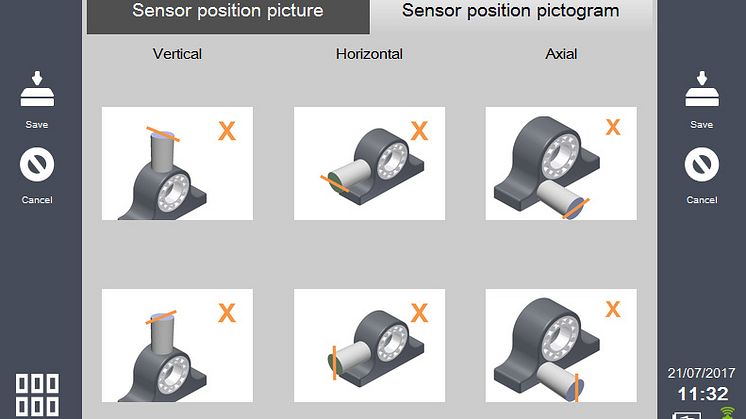
Task: Click the Cancel icon in right sidebar
Action: pos(702,165)
